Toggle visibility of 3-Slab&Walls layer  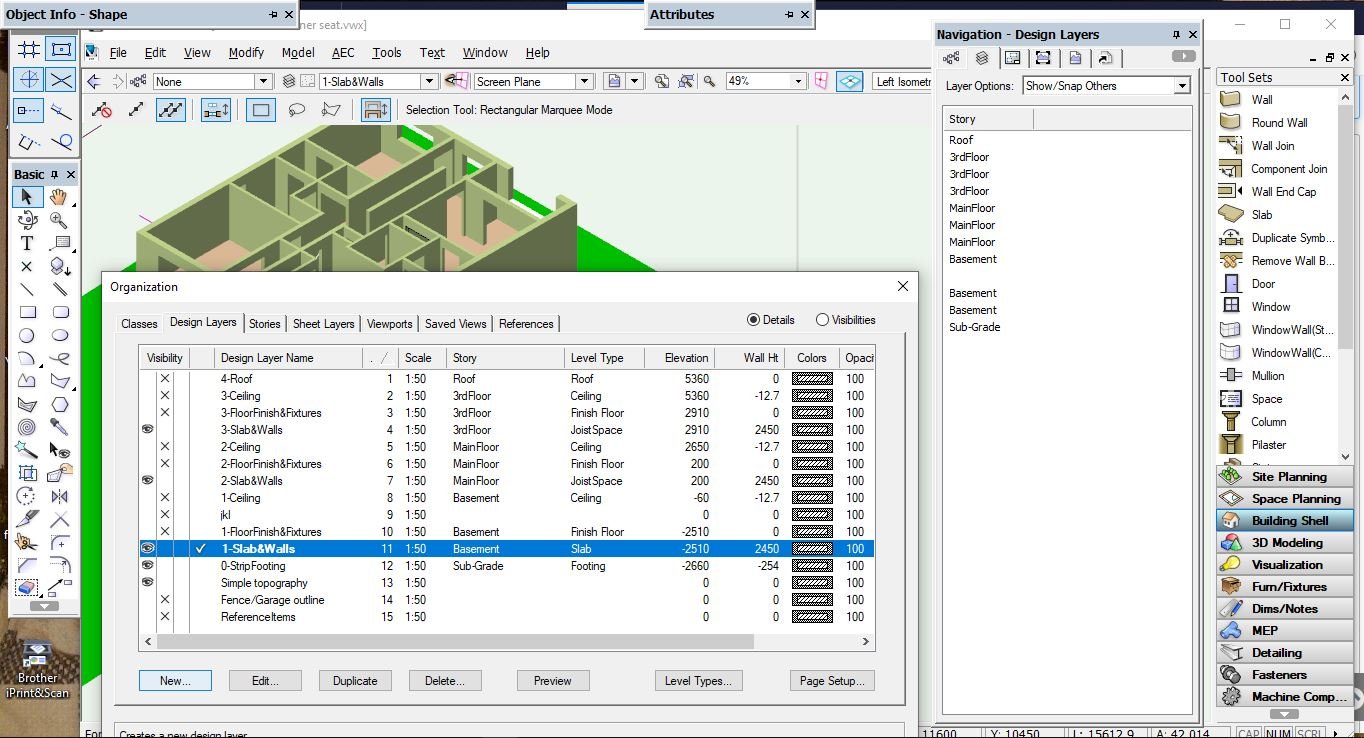(x=148, y=430)
